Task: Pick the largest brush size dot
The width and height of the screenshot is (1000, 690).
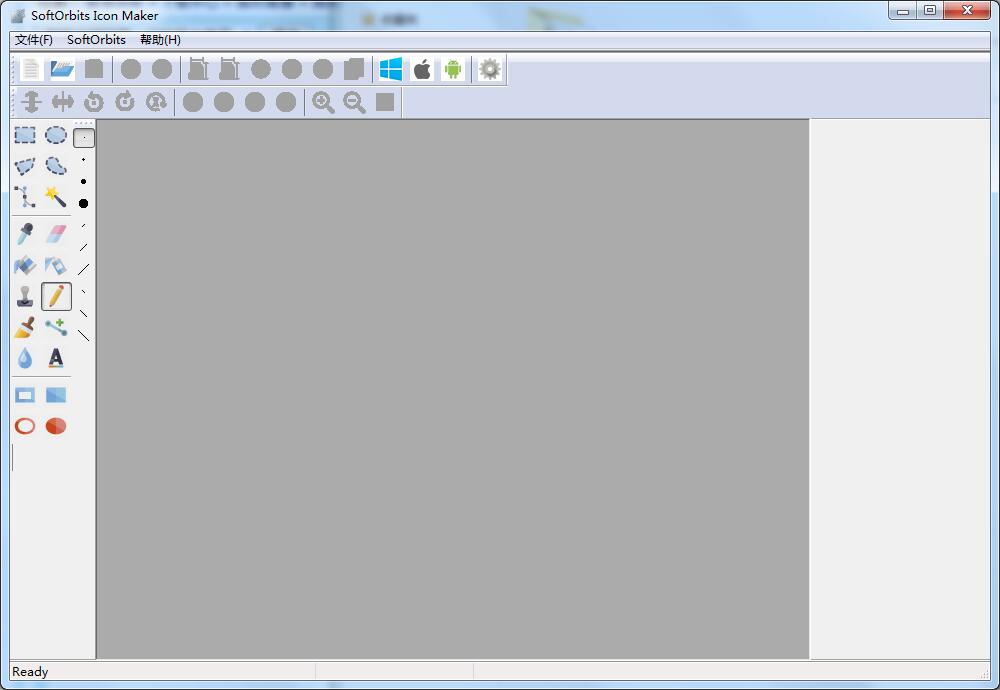Action: 83,203
